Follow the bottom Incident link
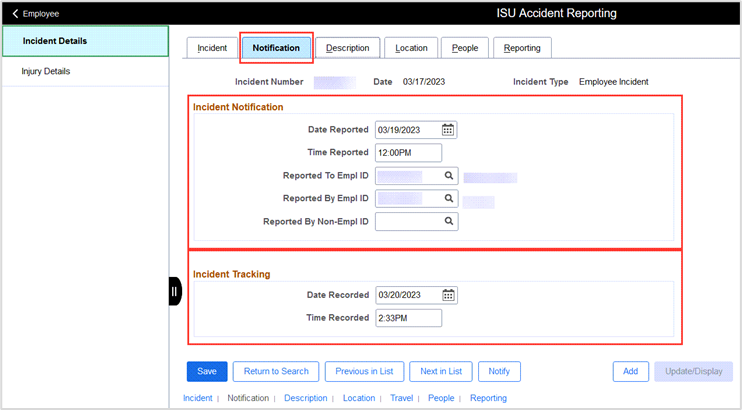This screenshot has width=742, height=410. [x=198, y=398]
